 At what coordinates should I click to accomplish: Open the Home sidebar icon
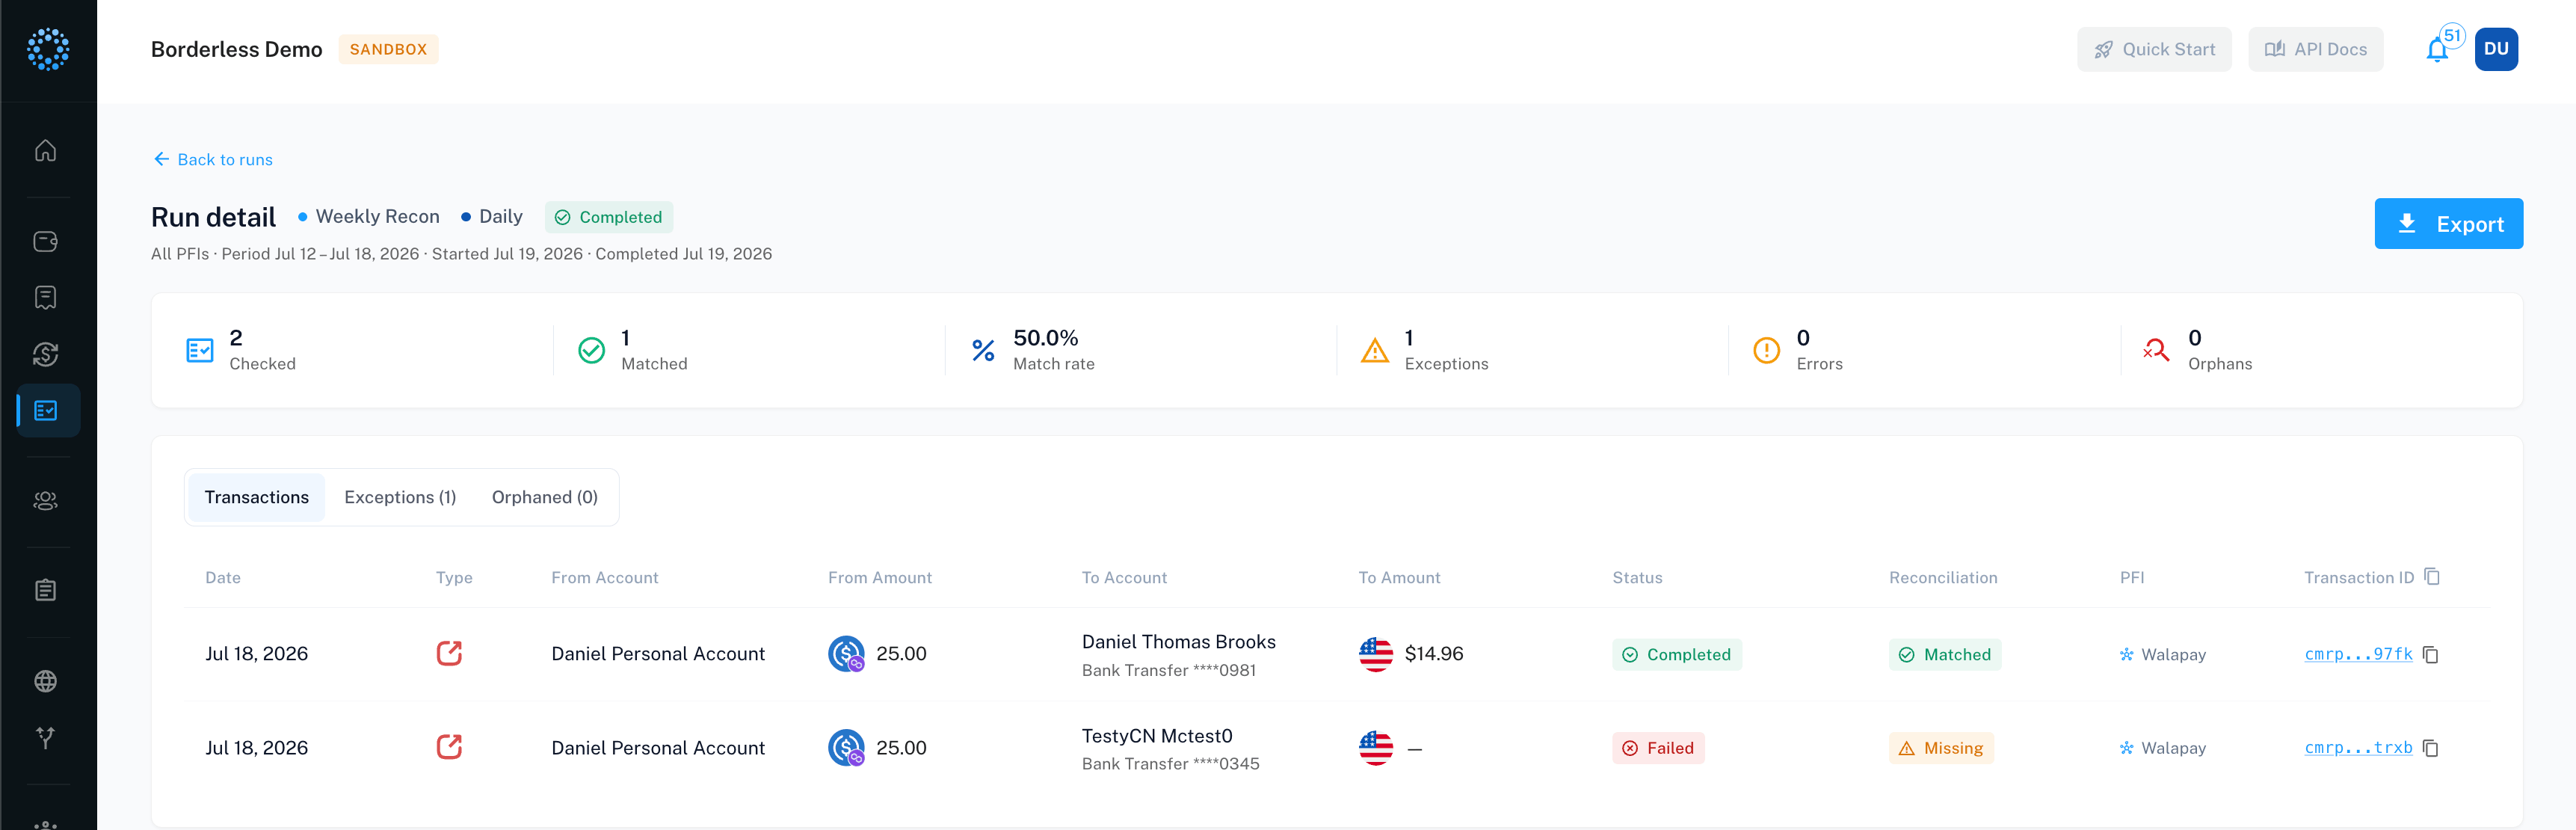tap(46, 150)
